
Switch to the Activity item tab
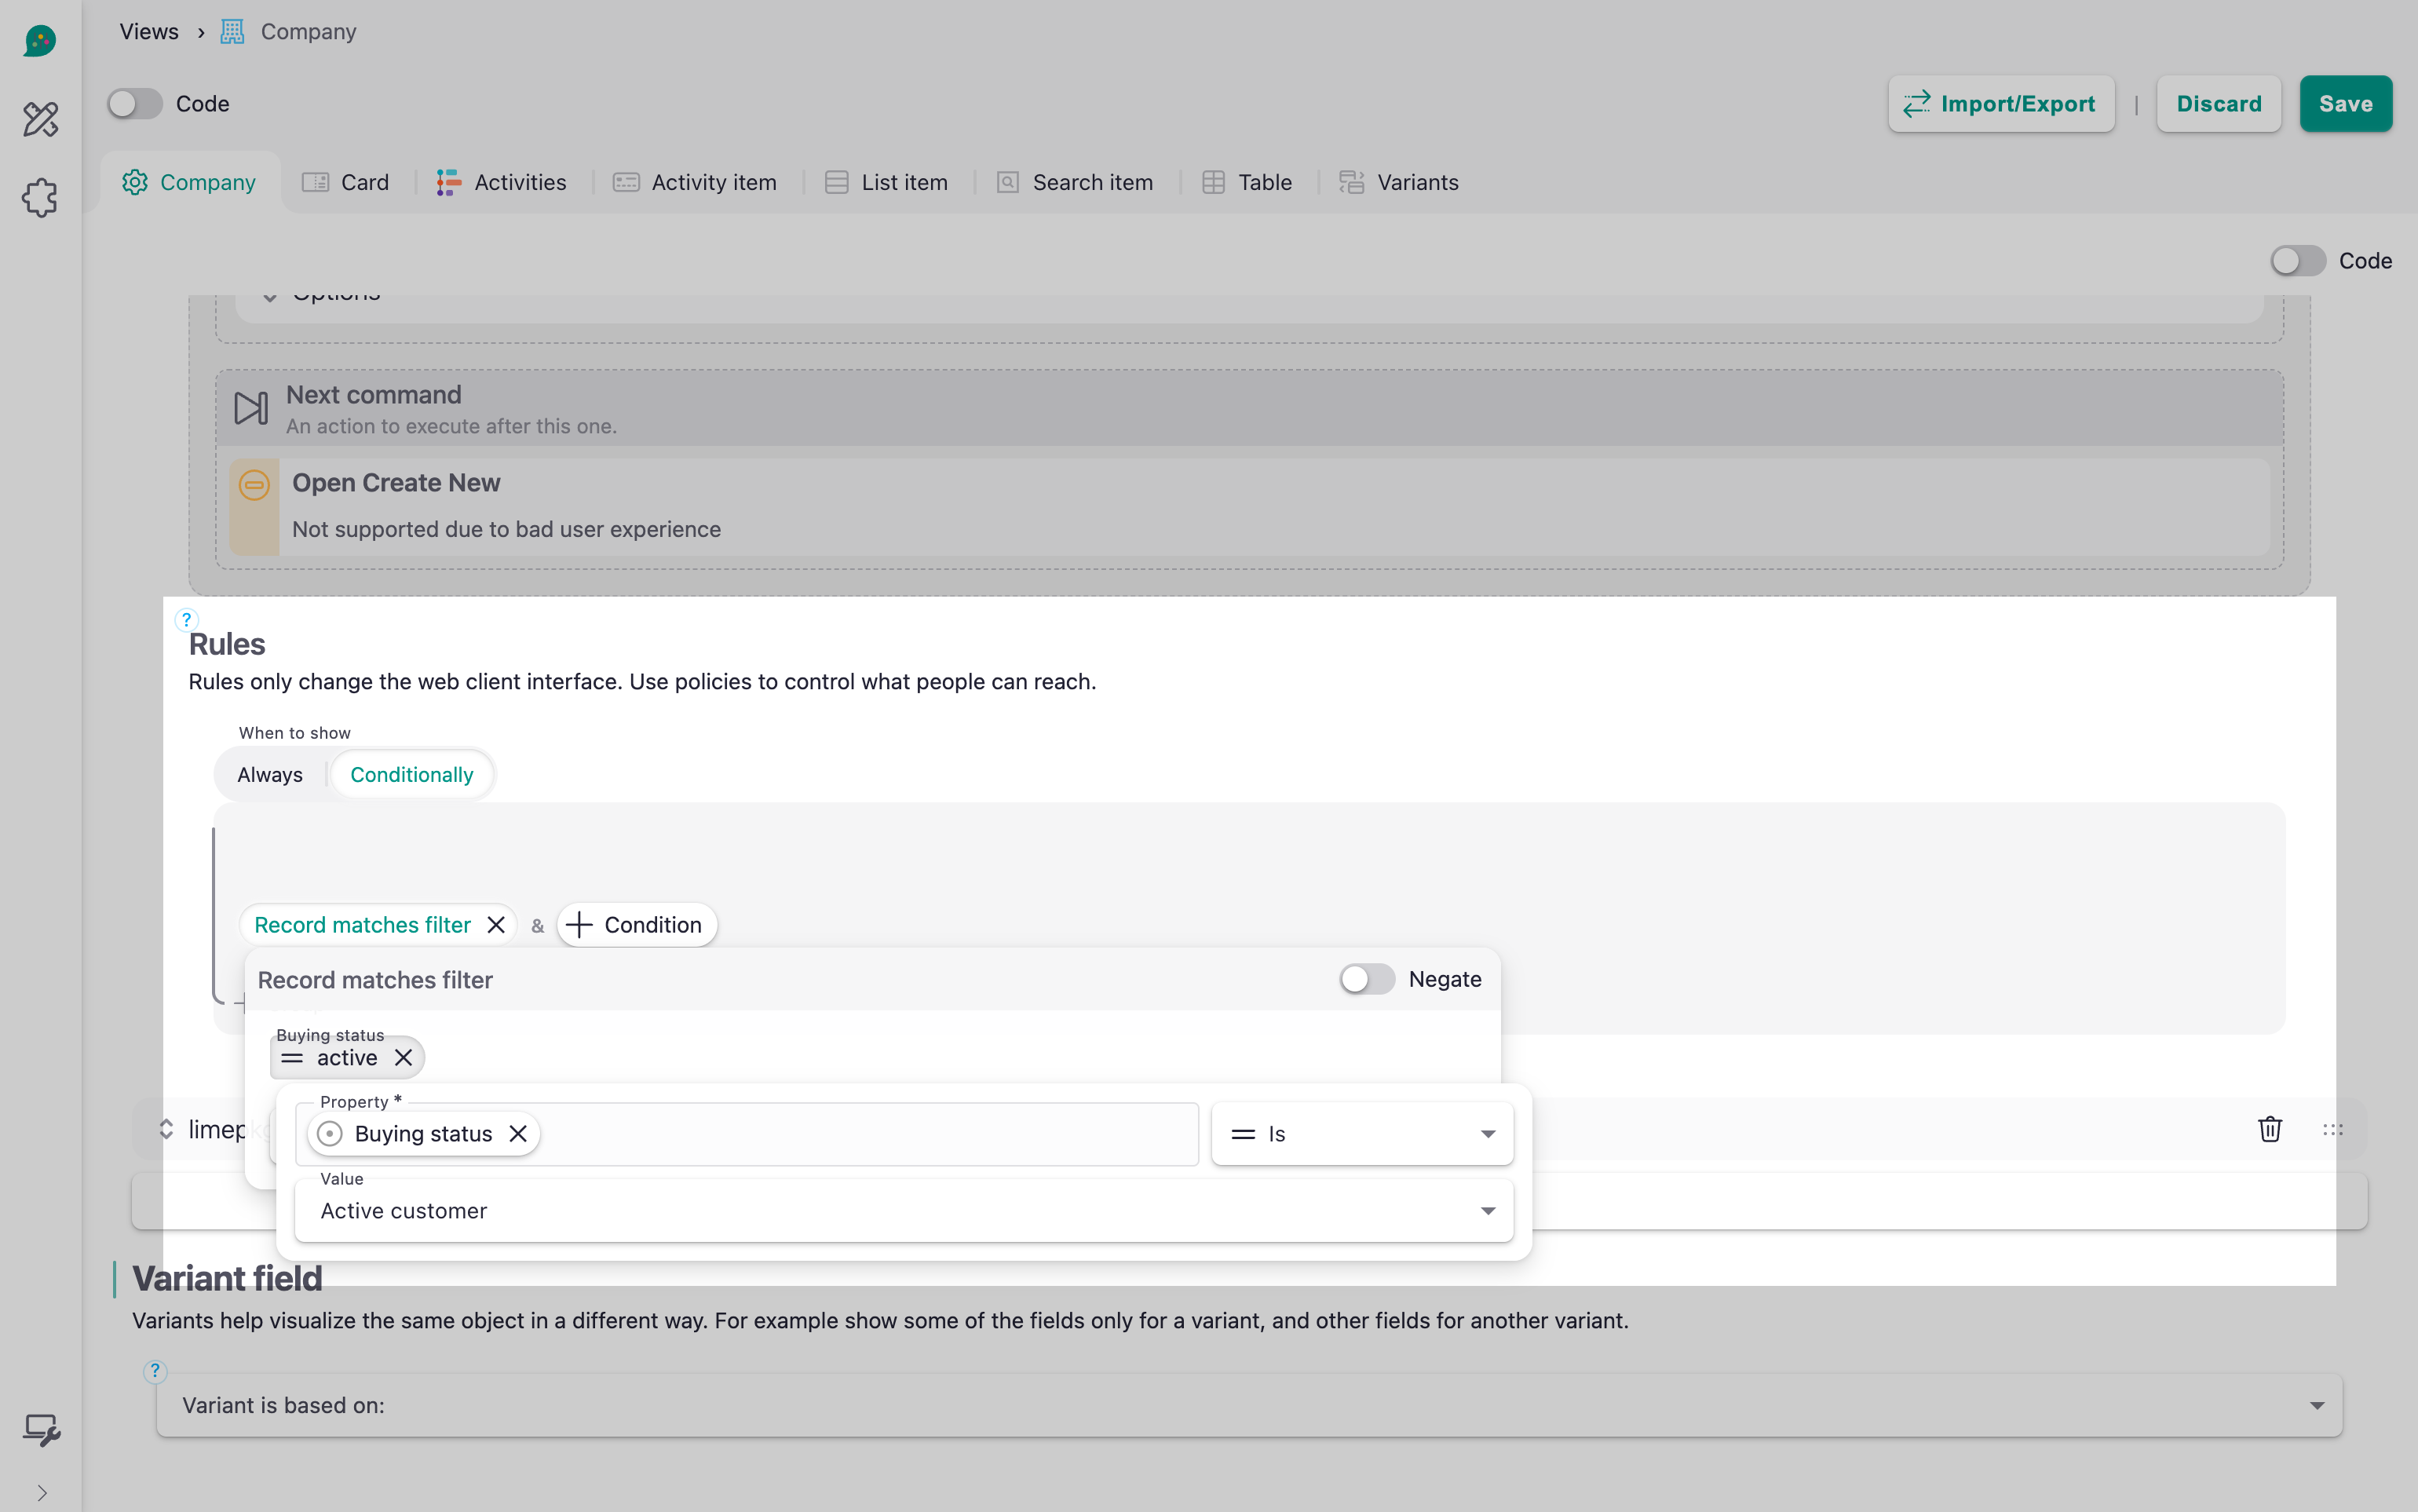(x=695, y=182)
